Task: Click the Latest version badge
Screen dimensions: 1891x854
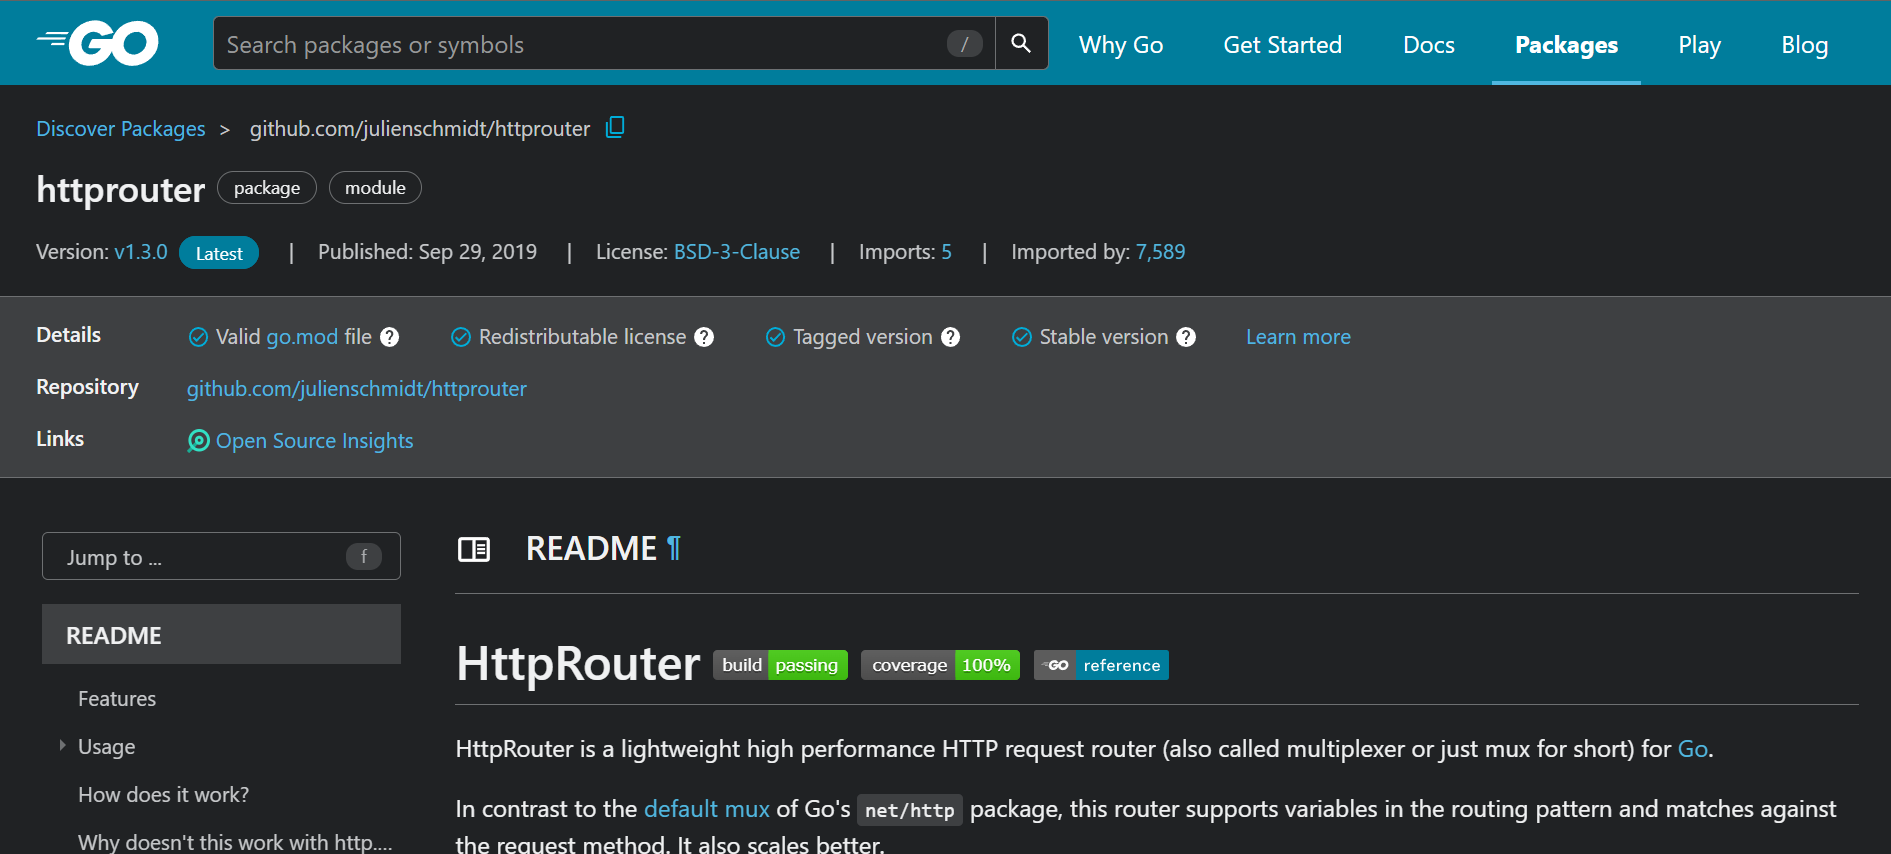Action: point(219,253)
